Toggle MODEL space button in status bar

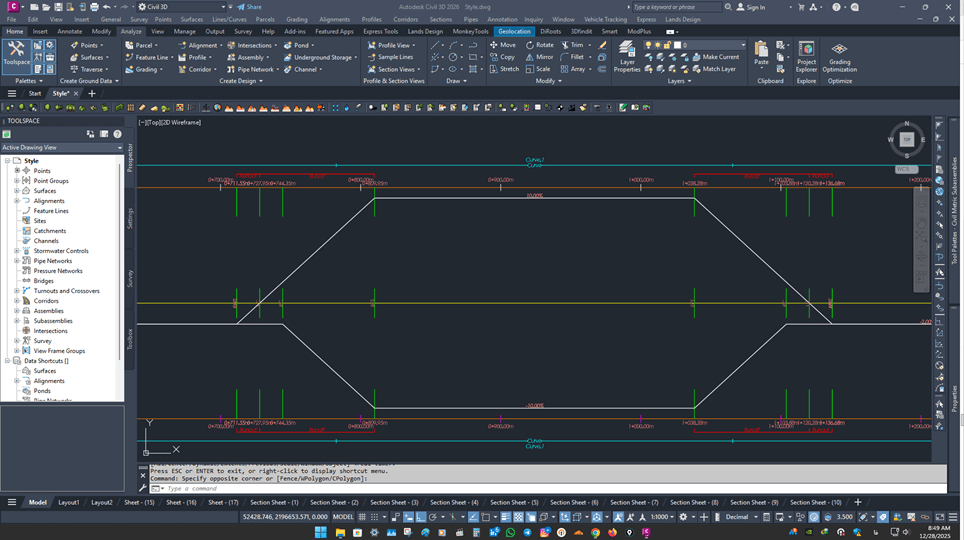tap(343, 517)
